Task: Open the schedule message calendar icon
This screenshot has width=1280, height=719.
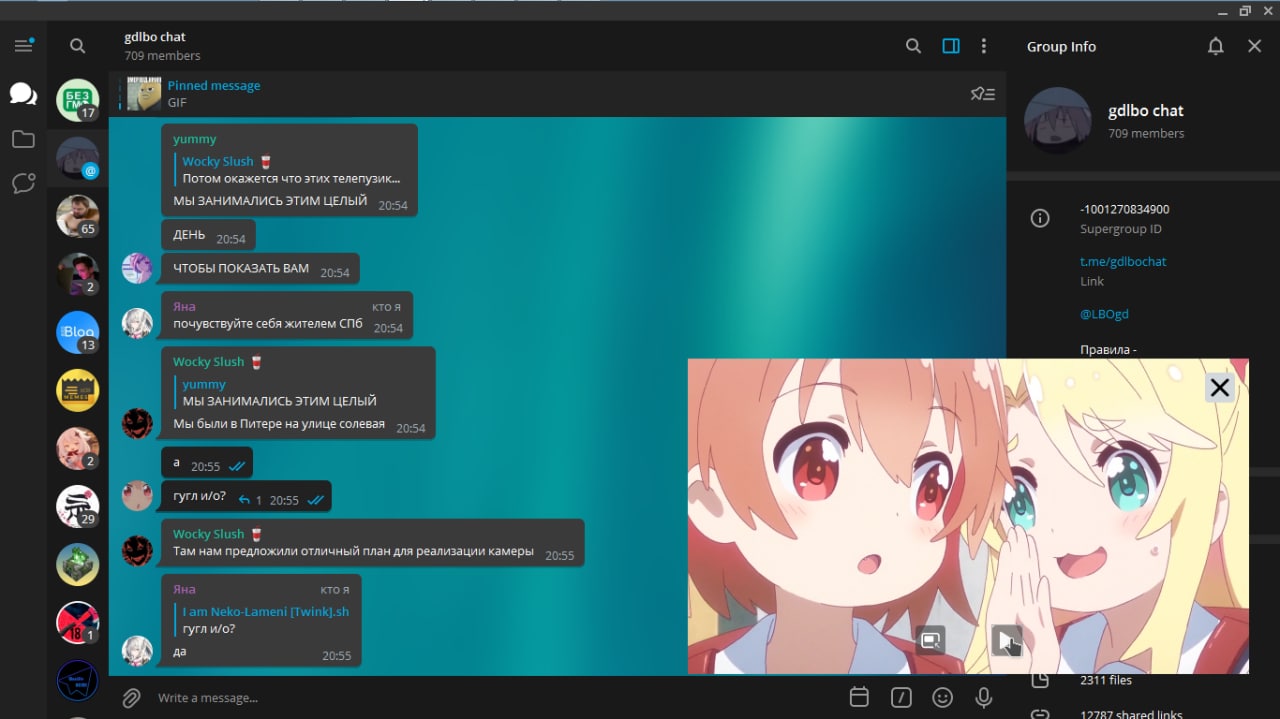Action: point(858,697)
